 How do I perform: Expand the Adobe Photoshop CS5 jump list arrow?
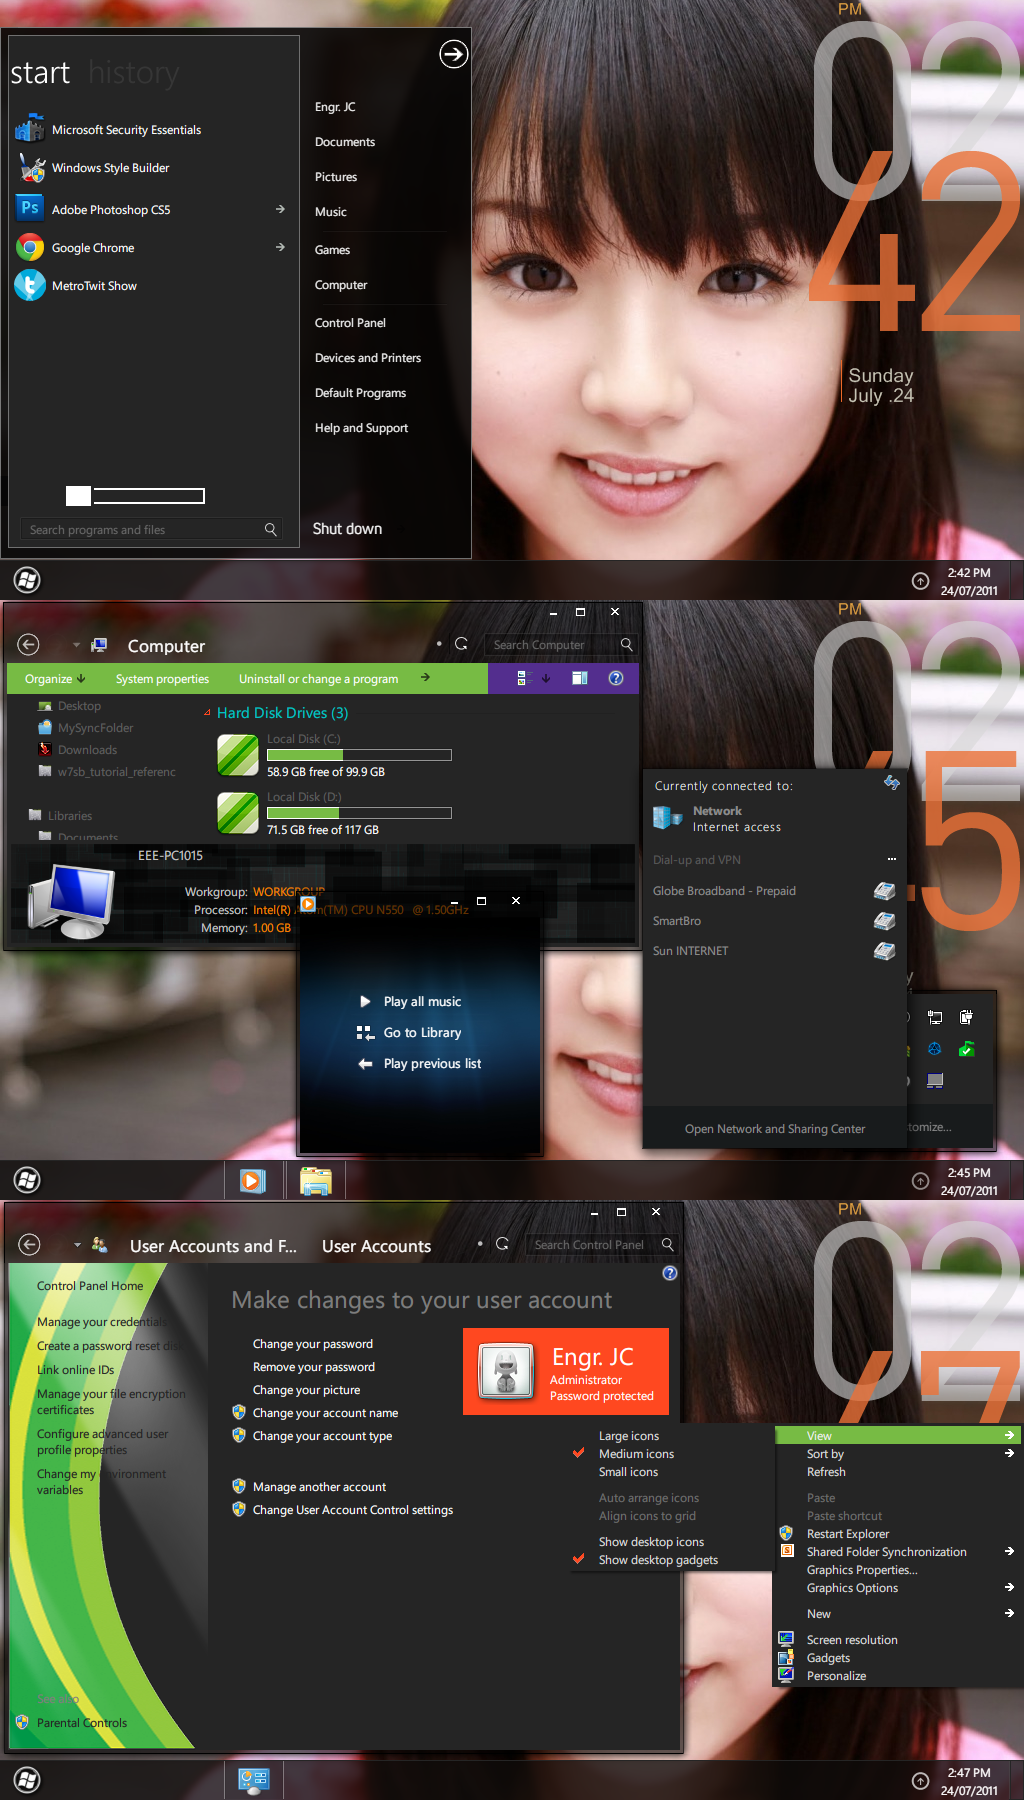(280, 209)
